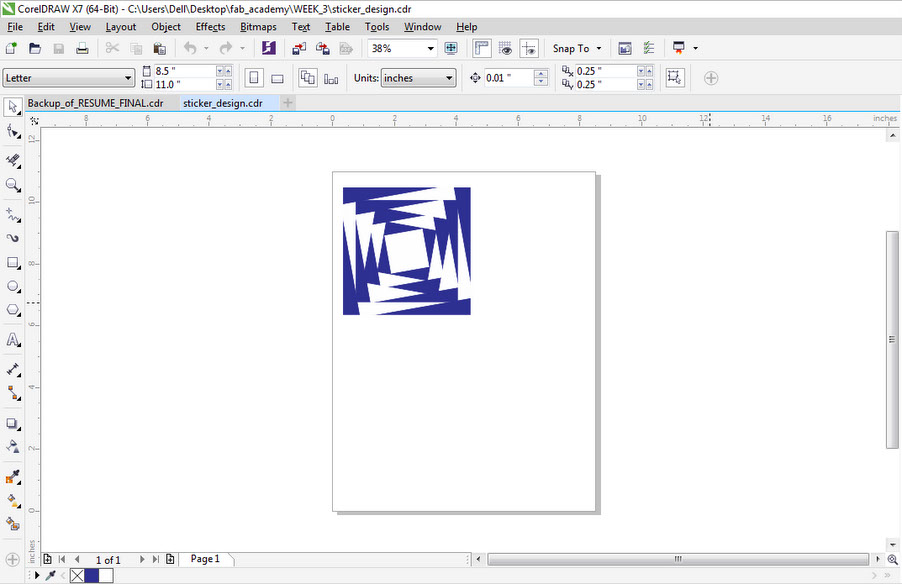This screenshot has width=902, height=584.
Task: Select the Color Eyedropper tool
Action: (13, 476)
